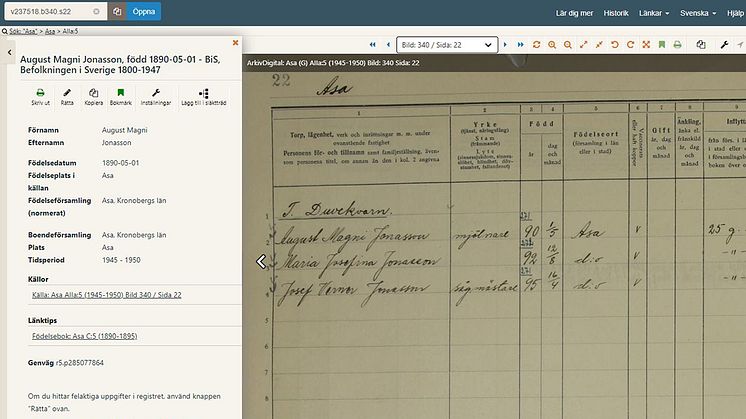The height and width of the screenshot is (419, 746).
Task: Click the Bokmärk bookmark icon in panel
Action: [120, 93]
